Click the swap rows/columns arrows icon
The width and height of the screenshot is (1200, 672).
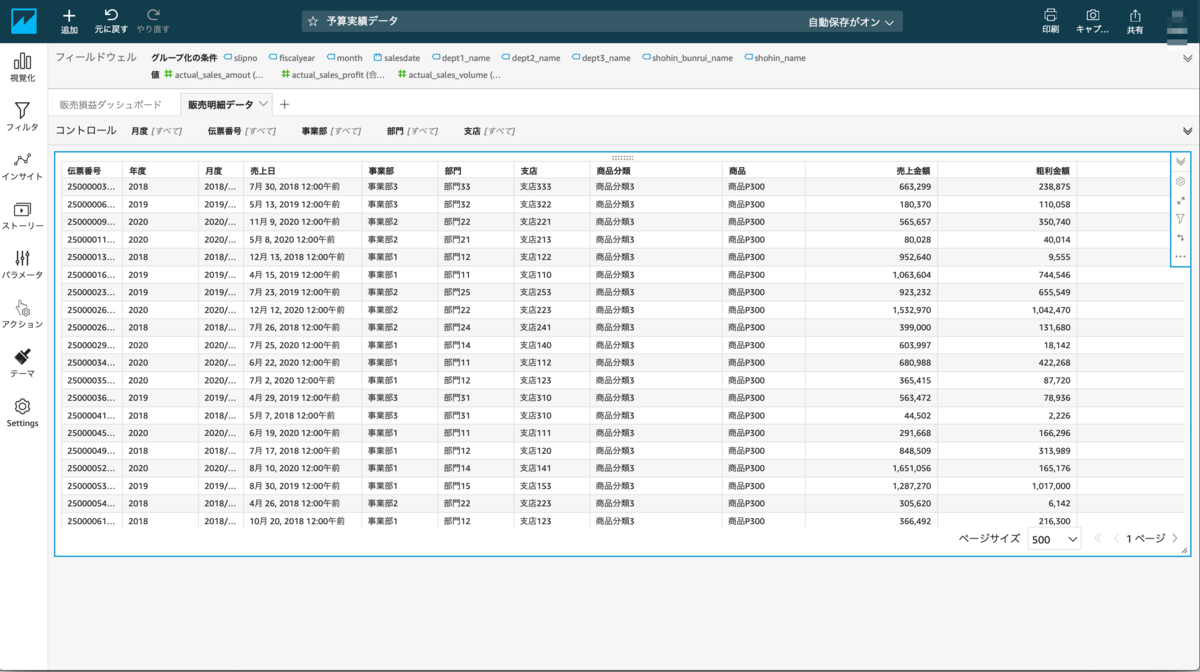coord(1180,238)
